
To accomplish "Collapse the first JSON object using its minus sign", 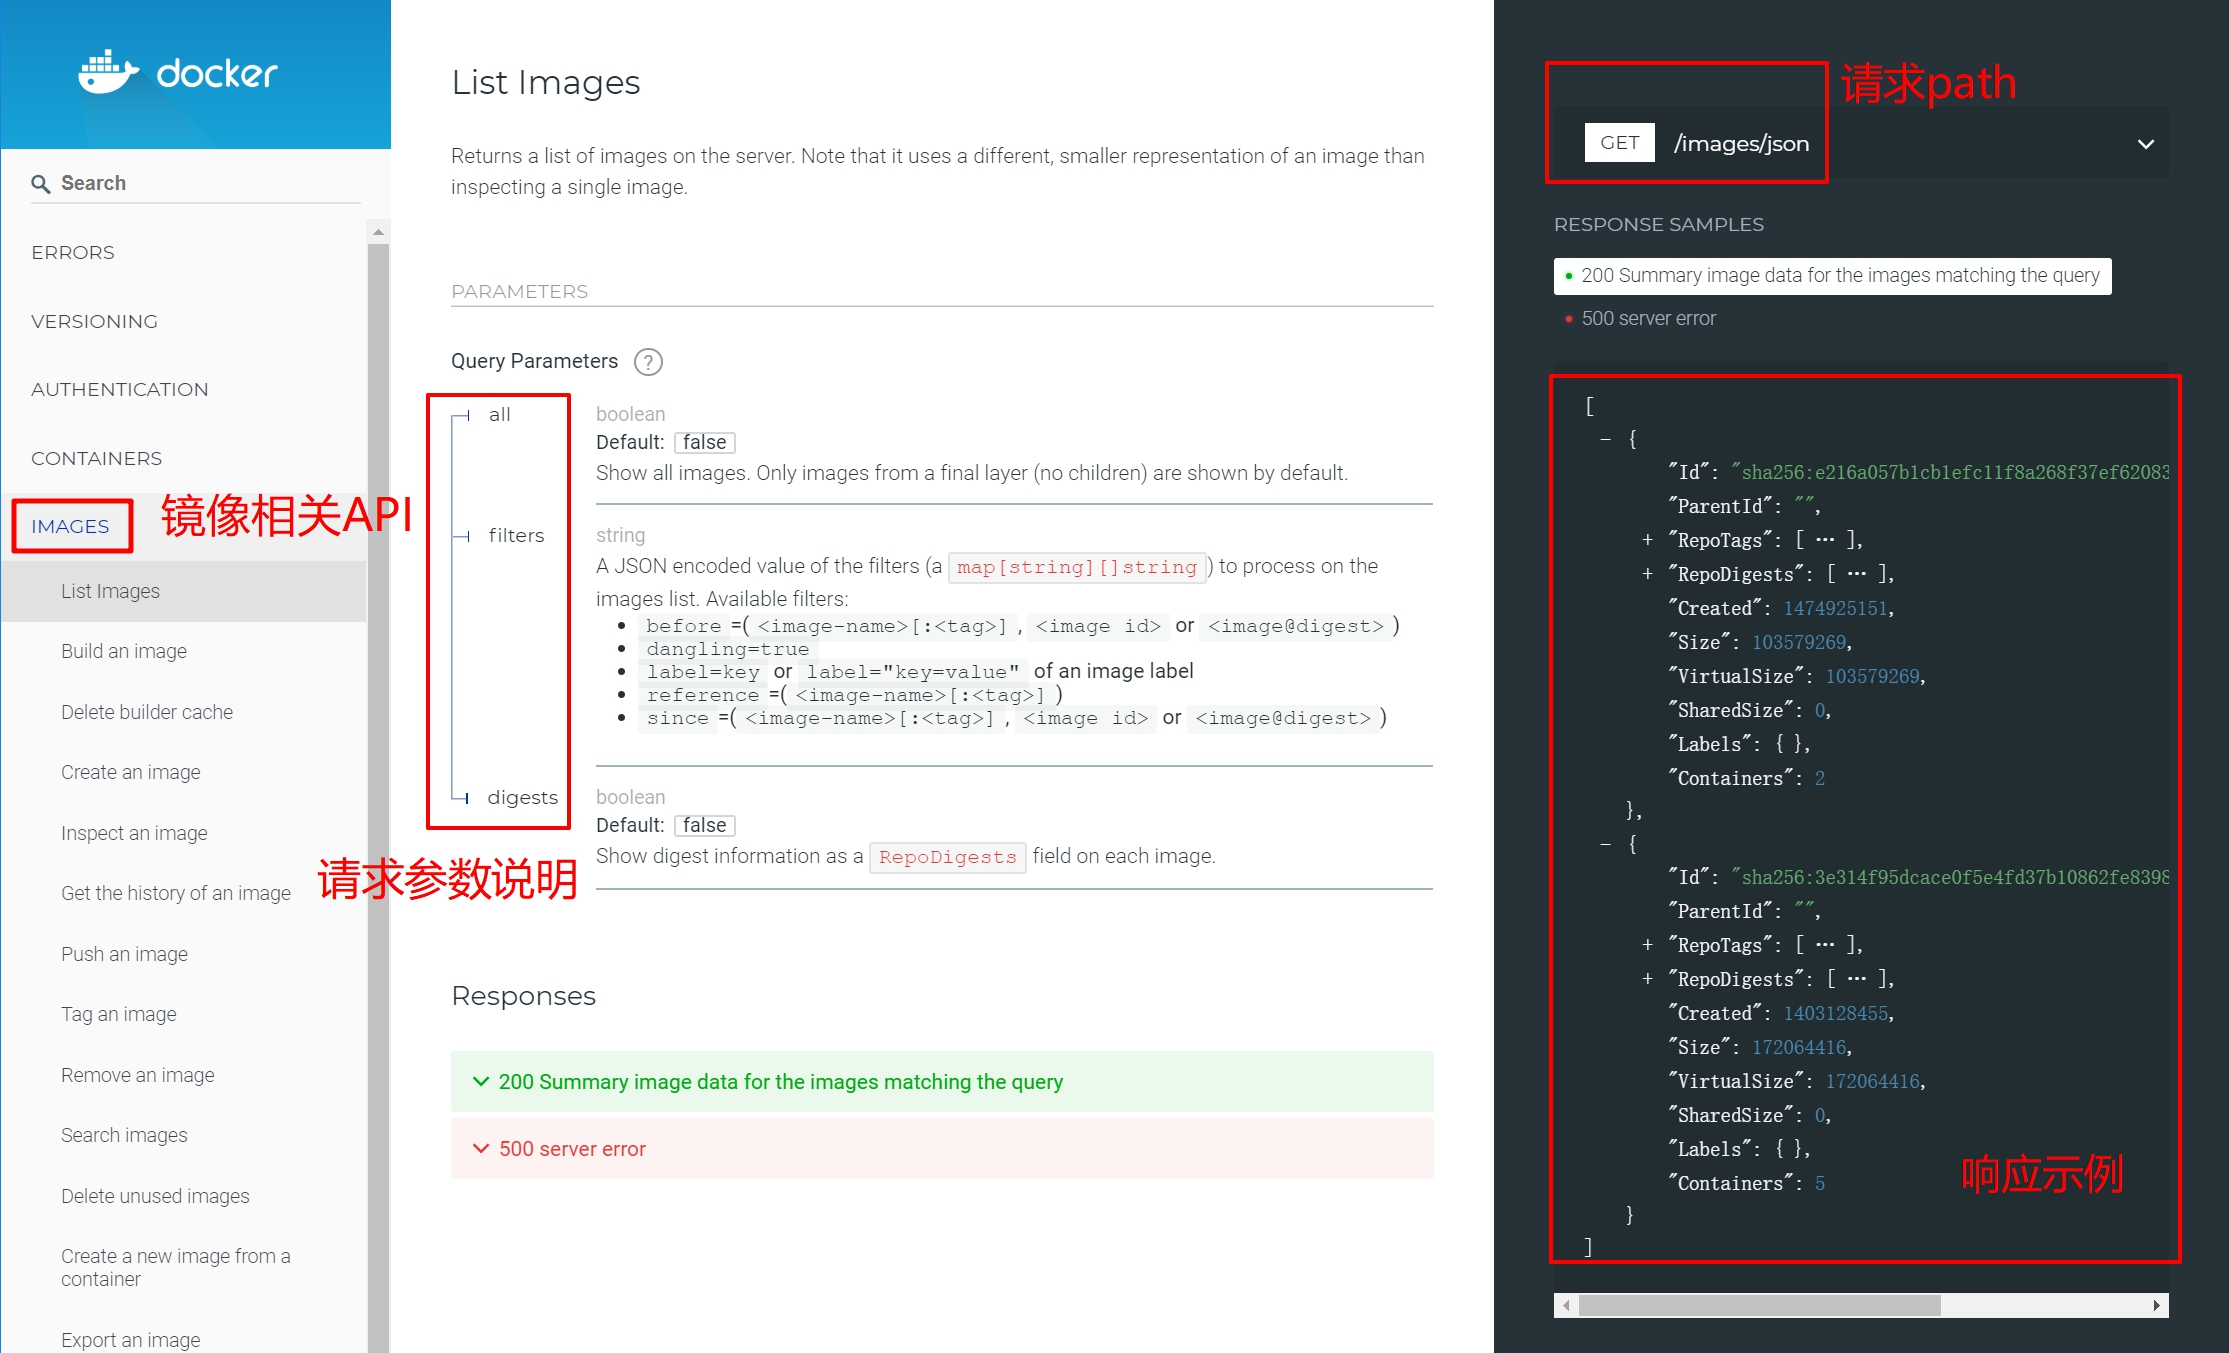I will click(1606, 439).
